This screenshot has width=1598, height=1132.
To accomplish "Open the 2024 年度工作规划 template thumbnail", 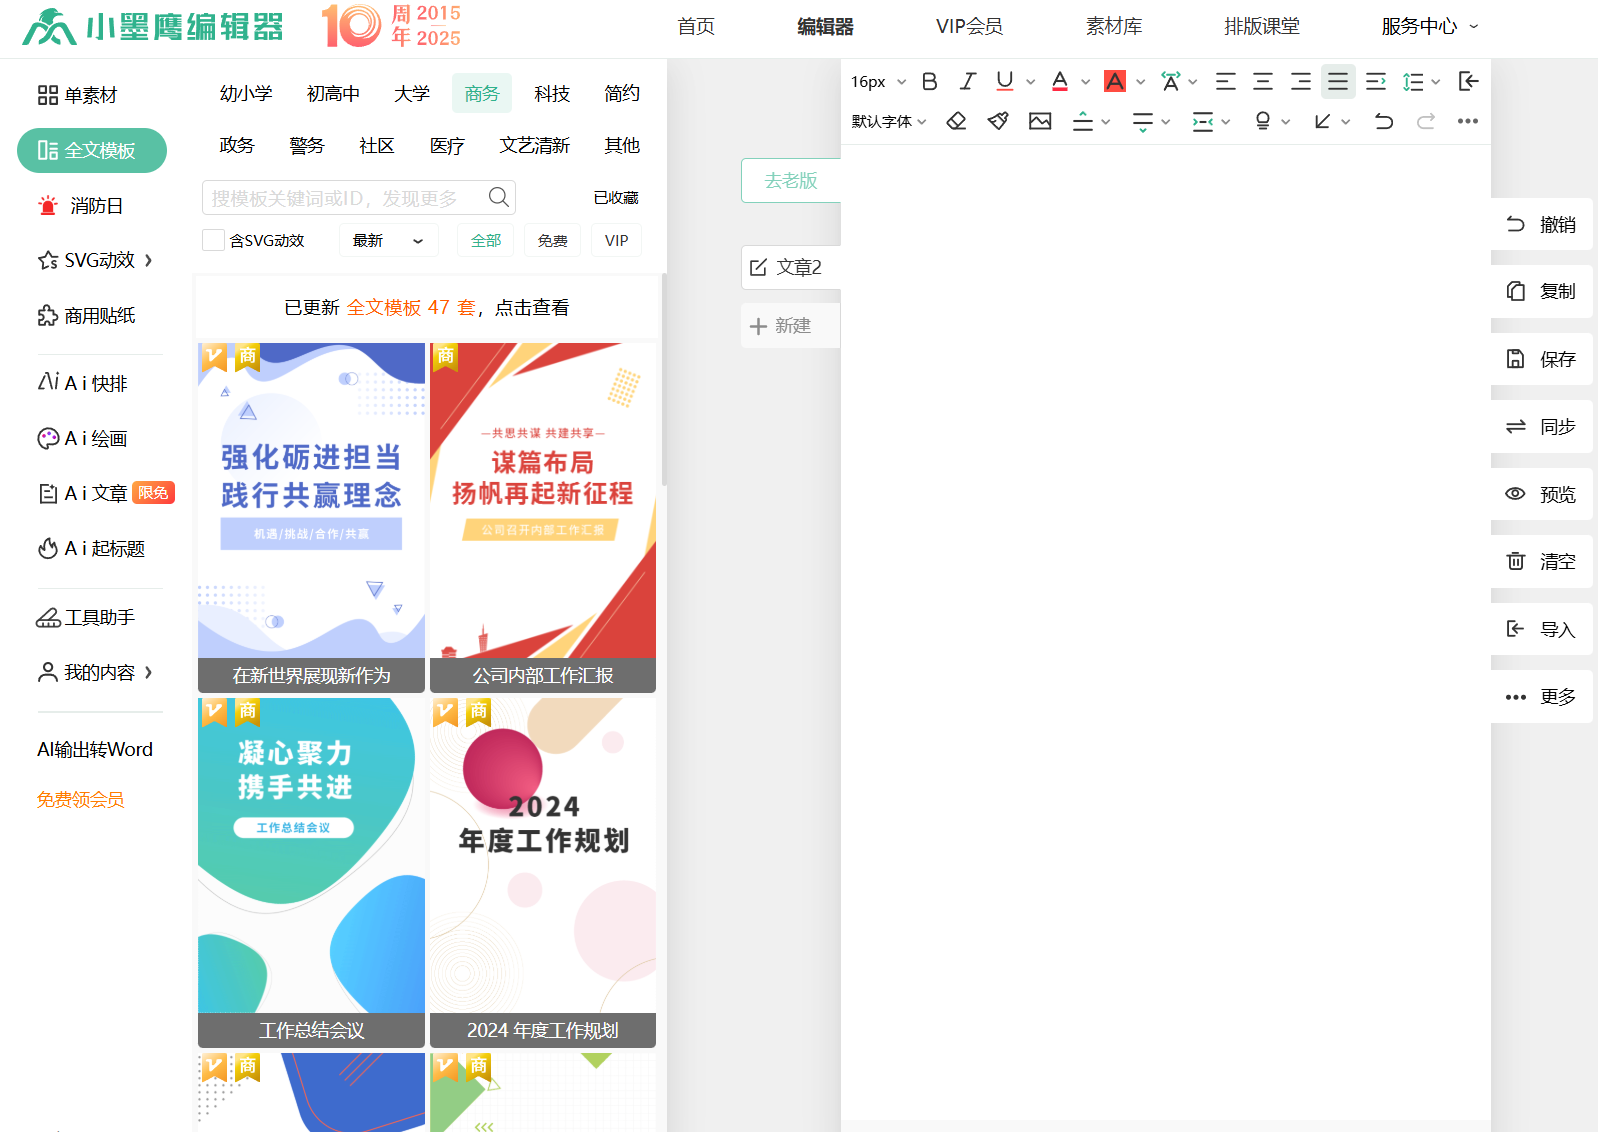I will click(x=543, y=872).
